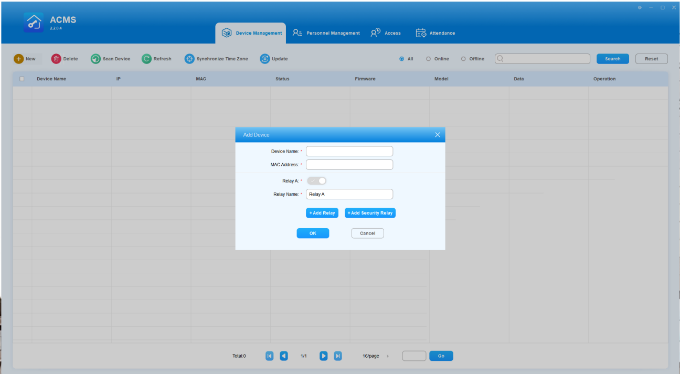The height and width of the screenshot is (374, 680).
Task: Check the select-all devices checkbox
Action: point(22,79)
